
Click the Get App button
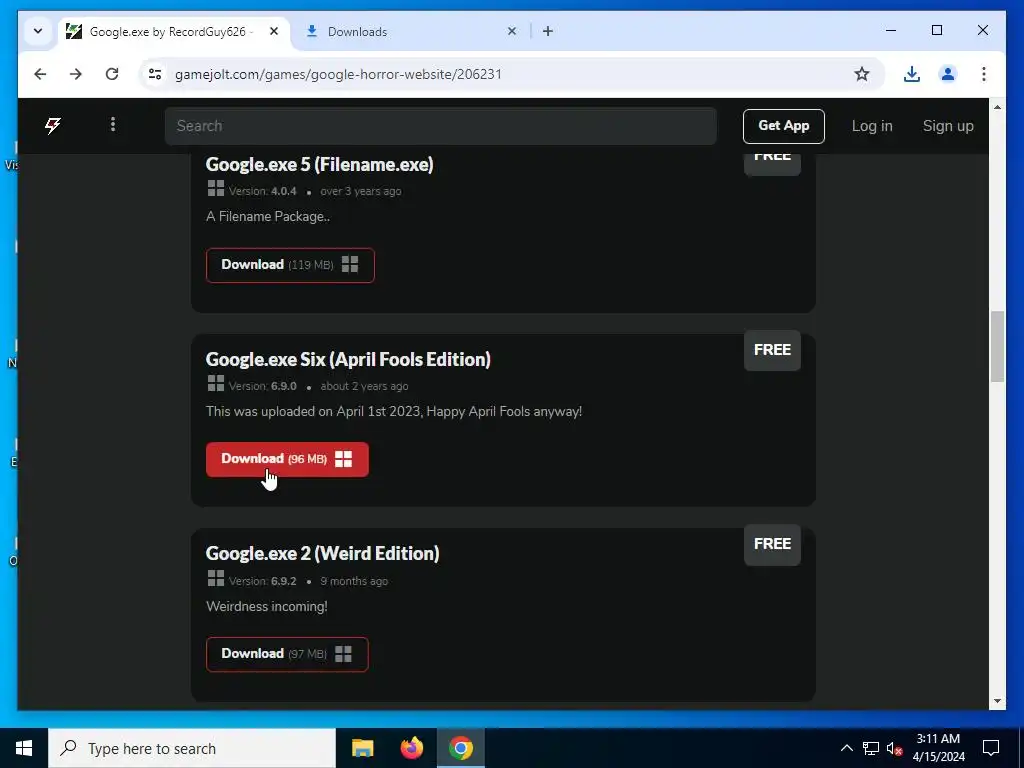(x=784, y=126)
